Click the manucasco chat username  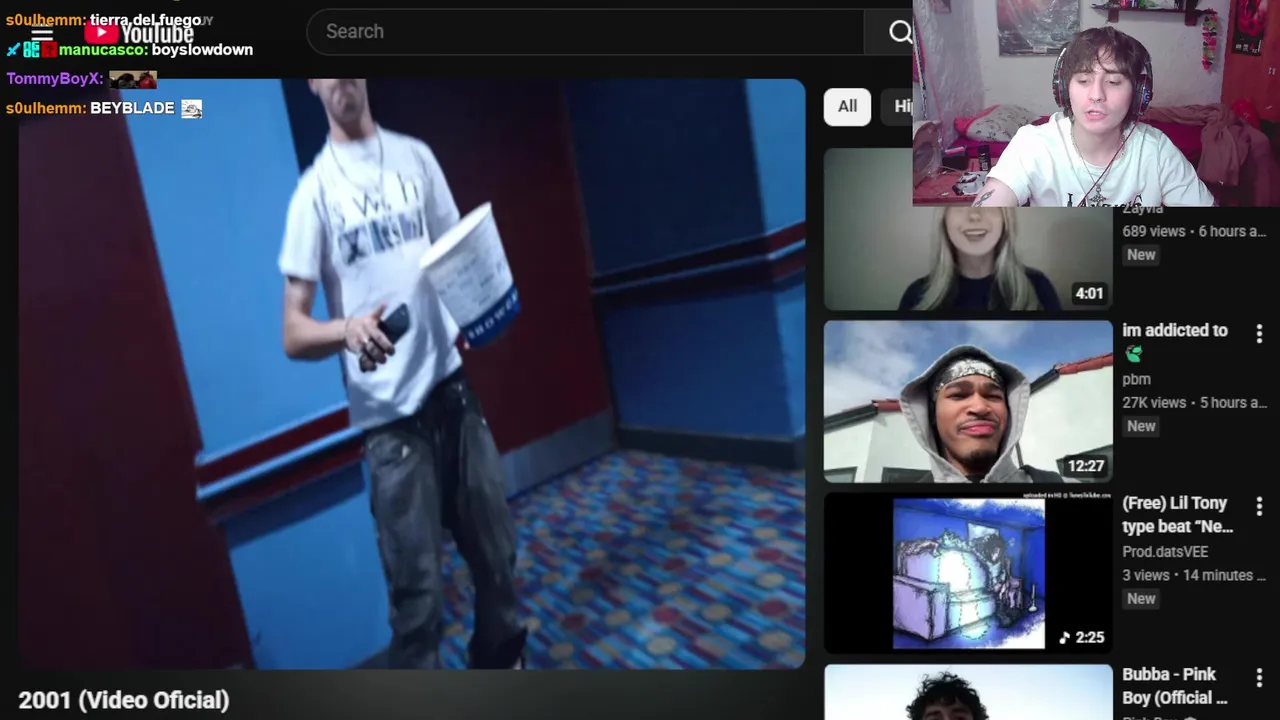[102, 49]
